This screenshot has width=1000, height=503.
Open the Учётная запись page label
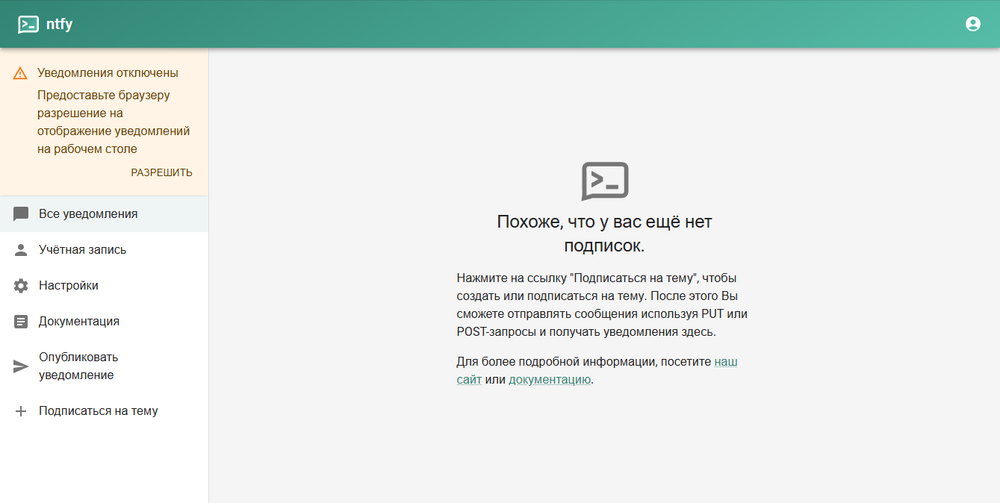point(82,250)
